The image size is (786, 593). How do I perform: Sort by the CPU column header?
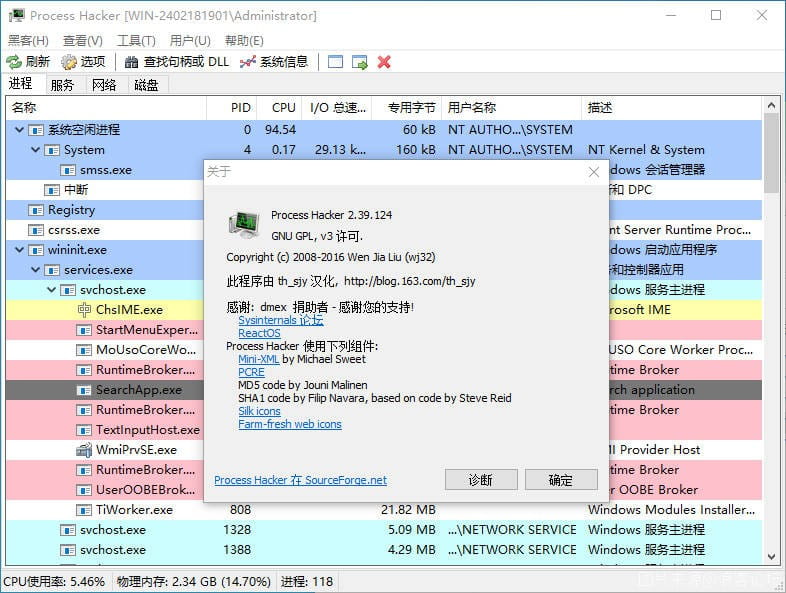point(283,107)
